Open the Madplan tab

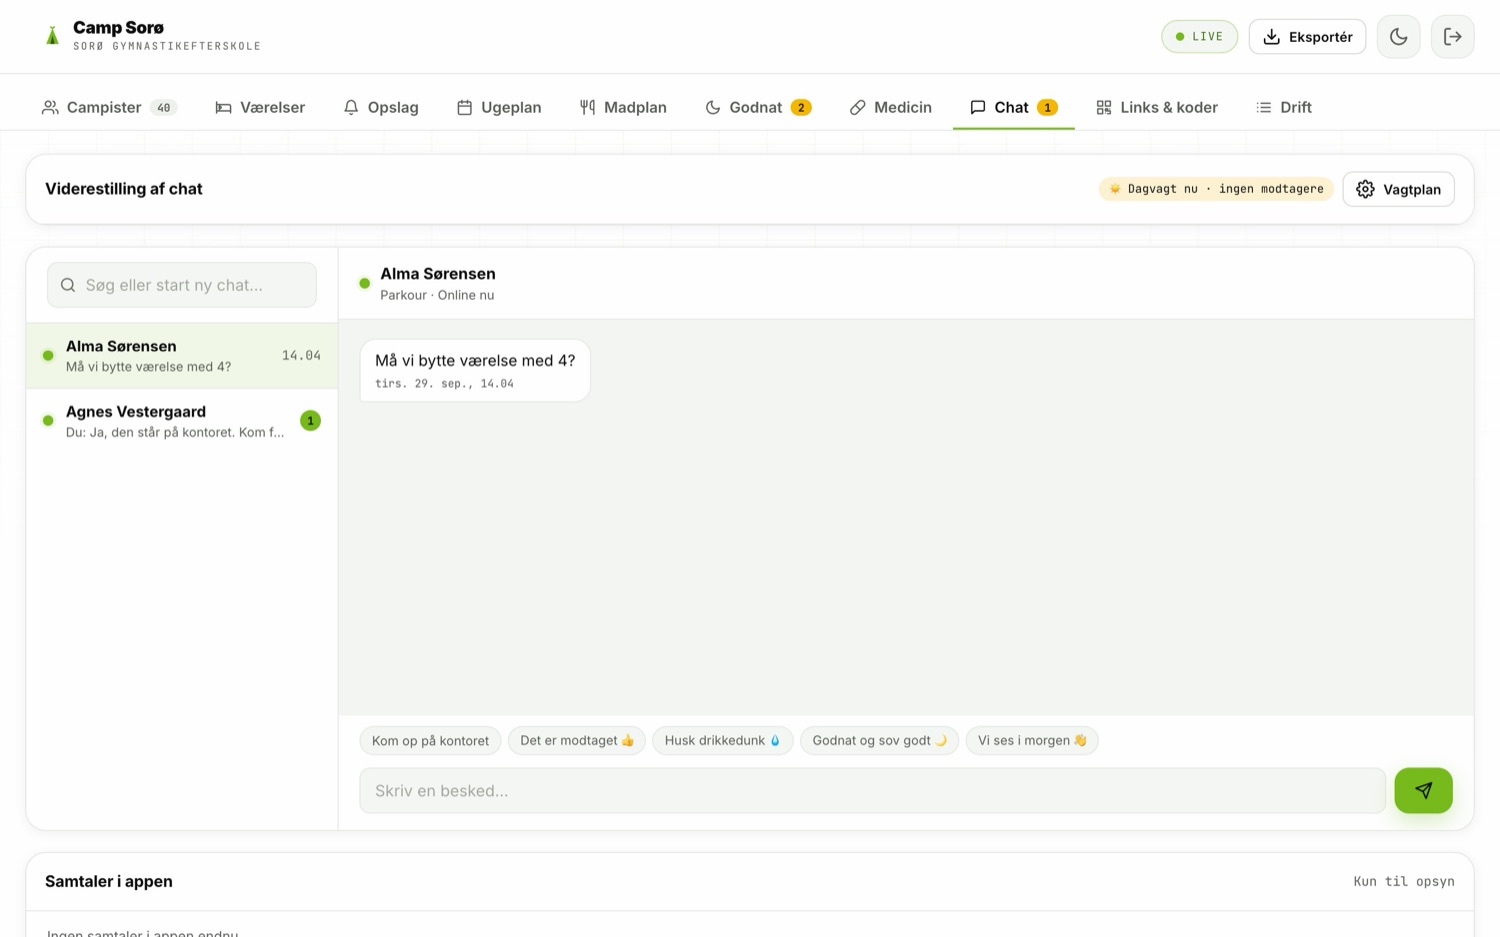[x=623, y=107]
